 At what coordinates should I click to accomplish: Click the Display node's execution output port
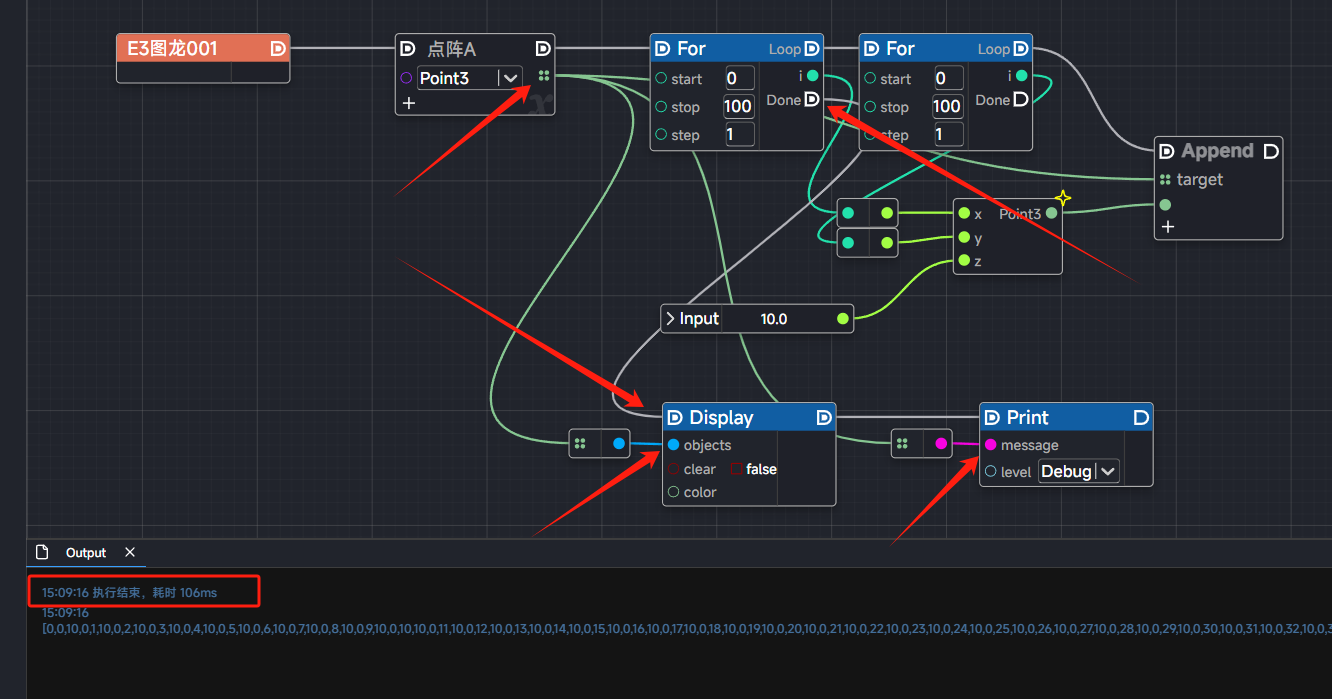click(x=824, y=418)
